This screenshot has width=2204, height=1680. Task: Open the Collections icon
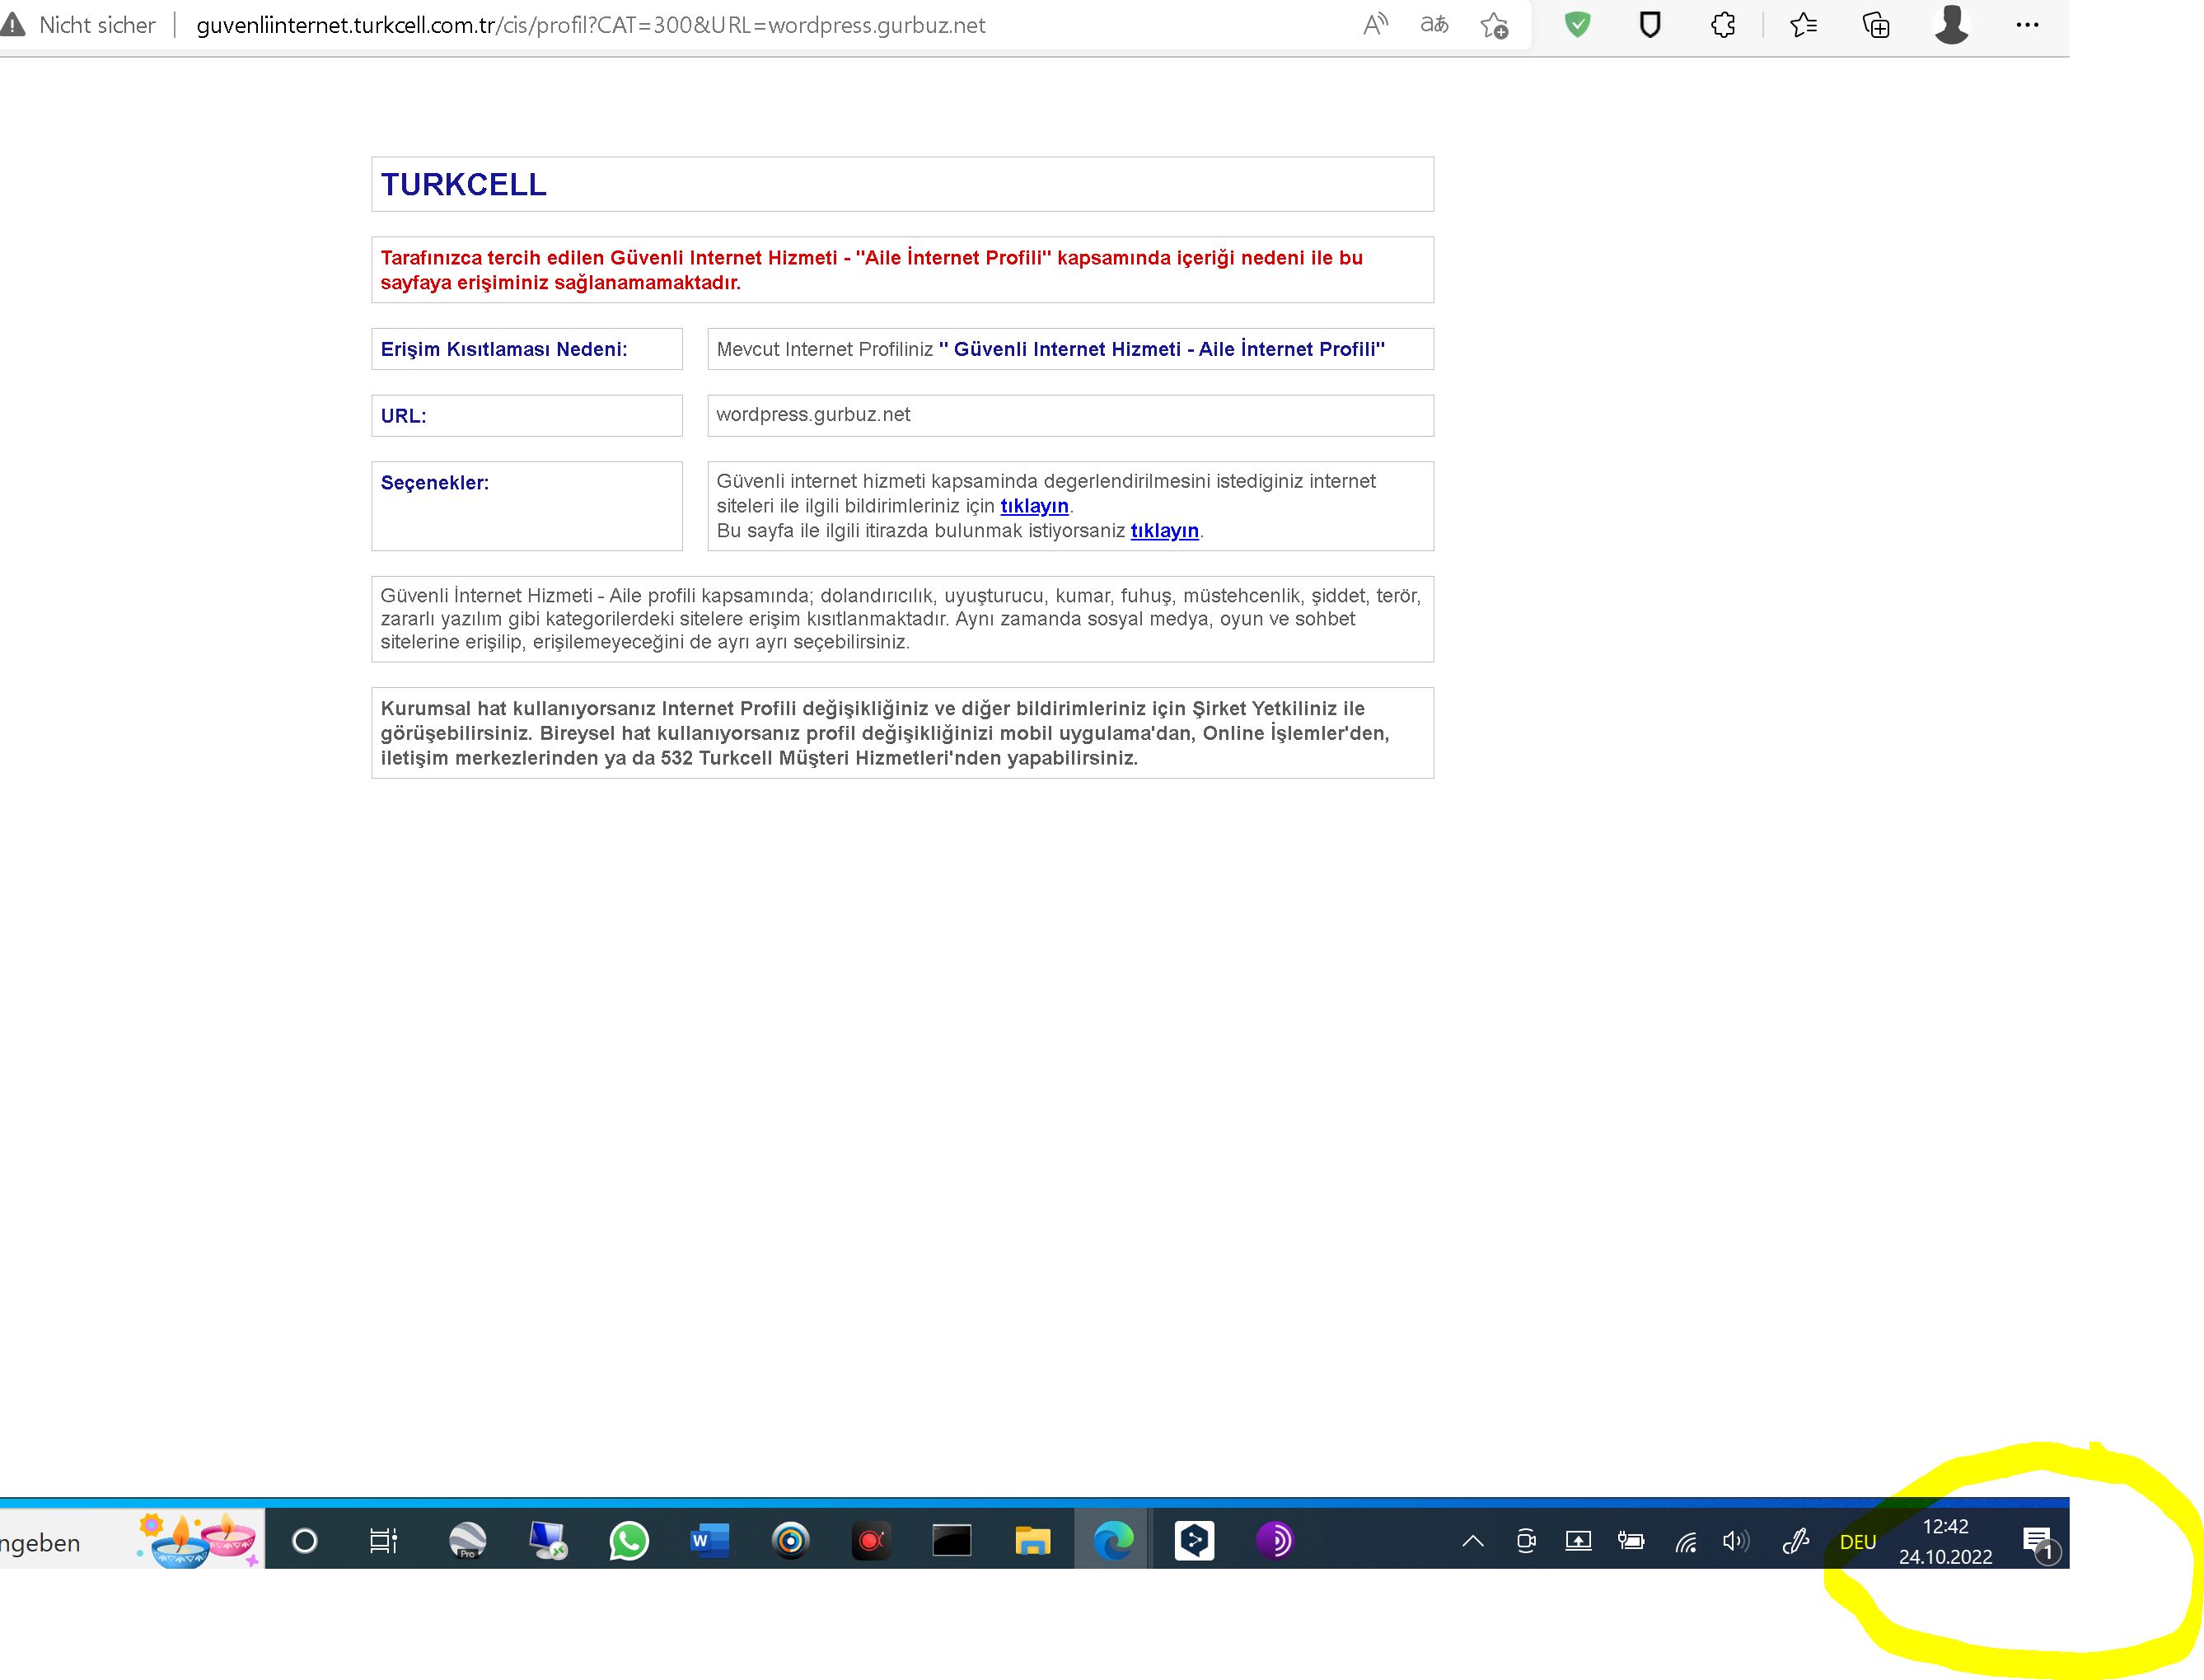click(x=1876, y=25)
